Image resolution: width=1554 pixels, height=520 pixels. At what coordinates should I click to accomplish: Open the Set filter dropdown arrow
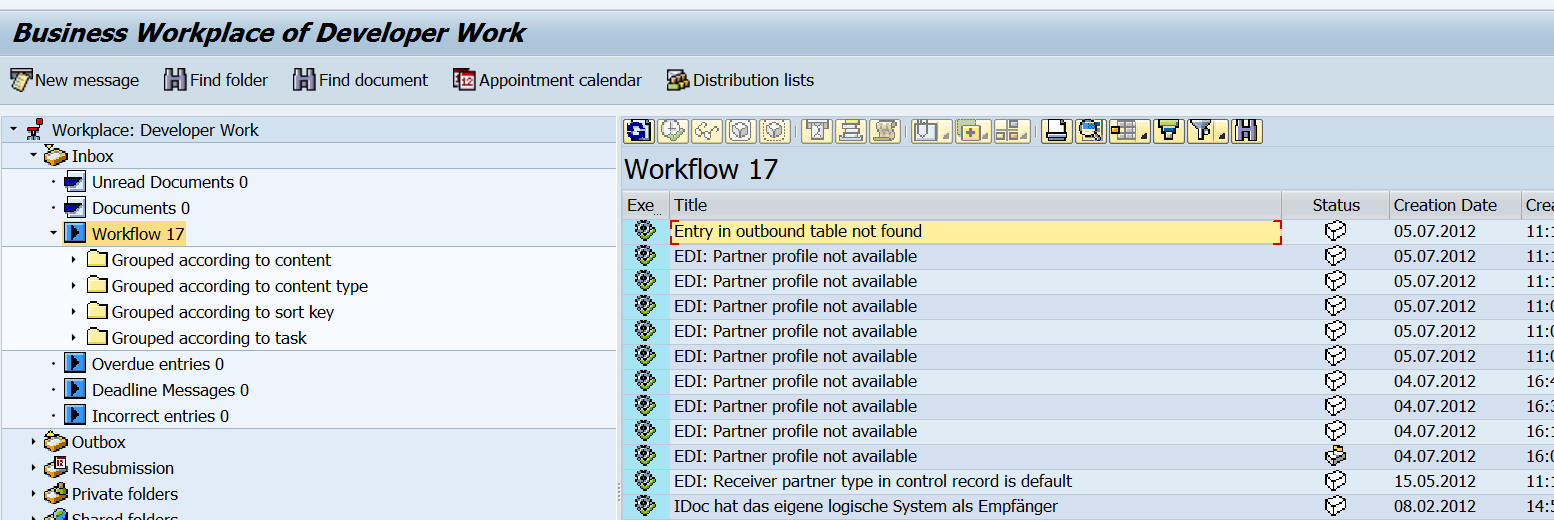[x=1222, y=137]
